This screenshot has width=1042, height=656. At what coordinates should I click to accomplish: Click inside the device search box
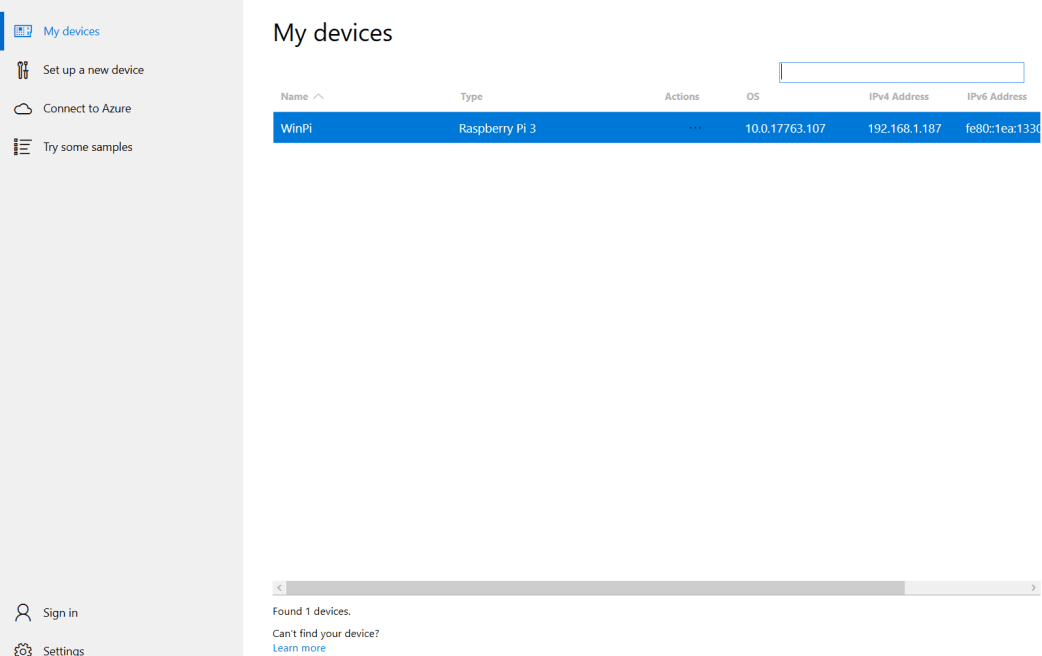(900, 71)
